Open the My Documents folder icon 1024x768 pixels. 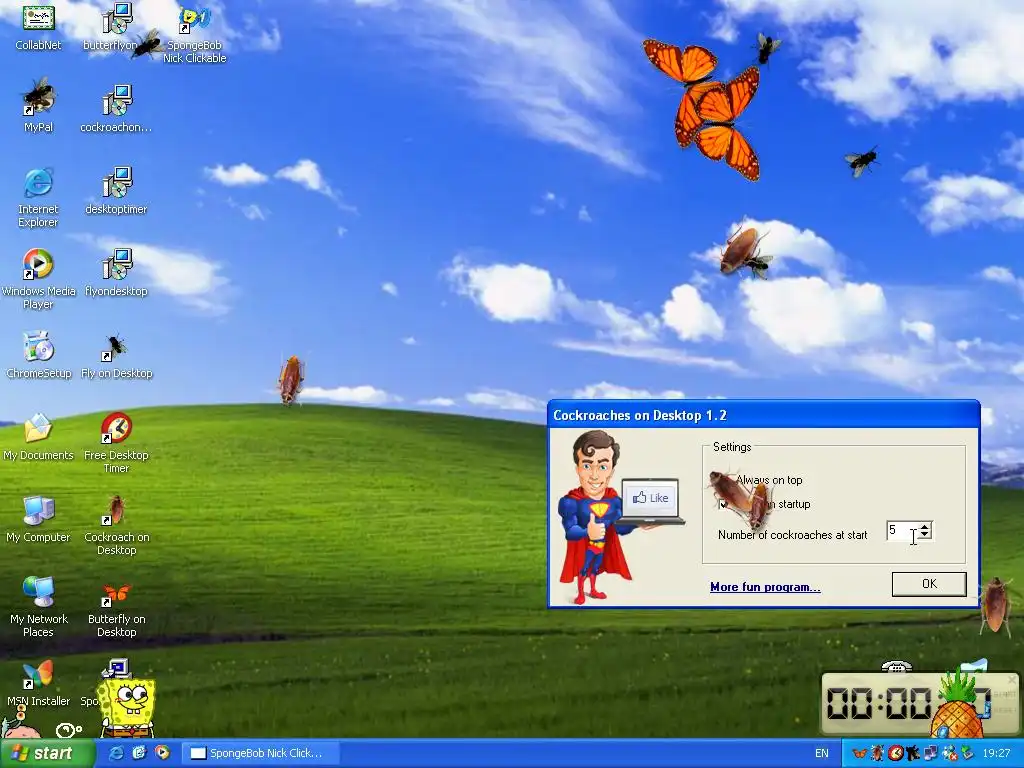coord(39,436)
